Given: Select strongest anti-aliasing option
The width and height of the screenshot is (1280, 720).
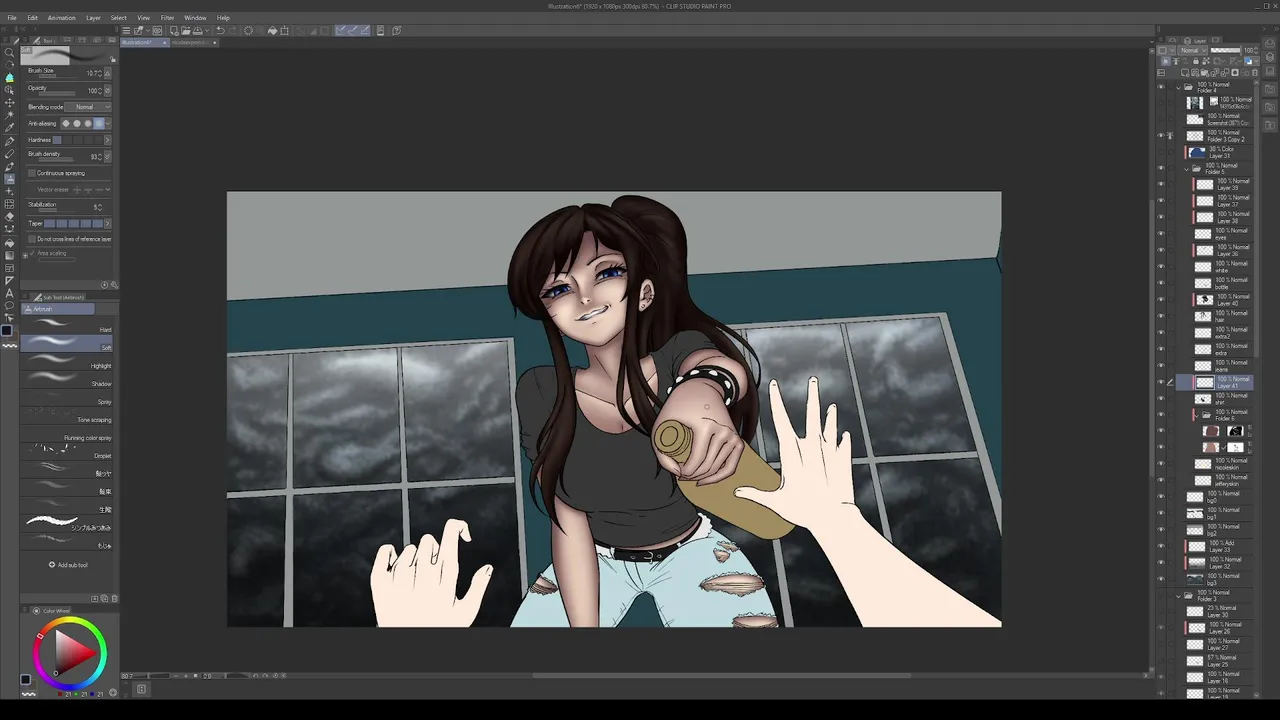Looking at the screenshot, I should click(99, 123).
